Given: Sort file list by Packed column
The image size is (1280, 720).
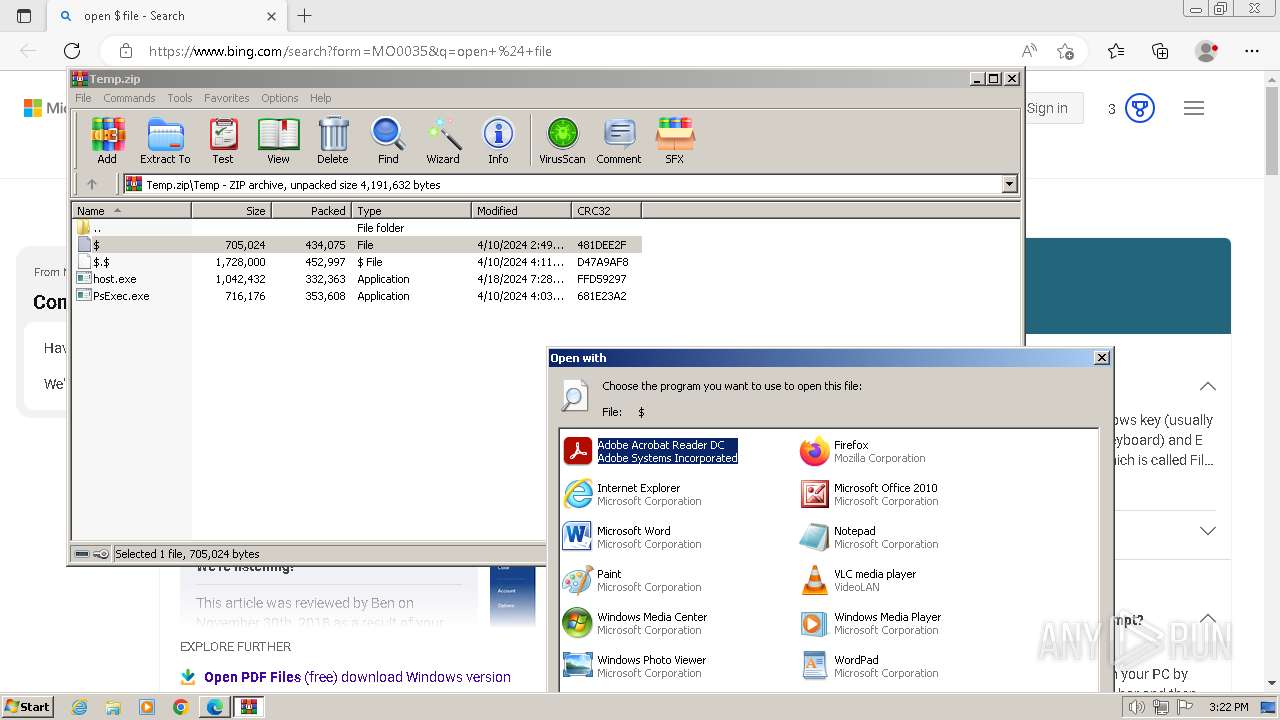Looking at the screenshot, I should pyautogui.click(x=311, y=210).
